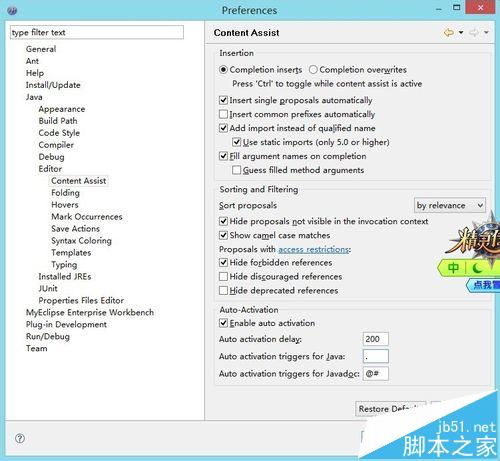Click the Restore Defaults button

(391, 409)
